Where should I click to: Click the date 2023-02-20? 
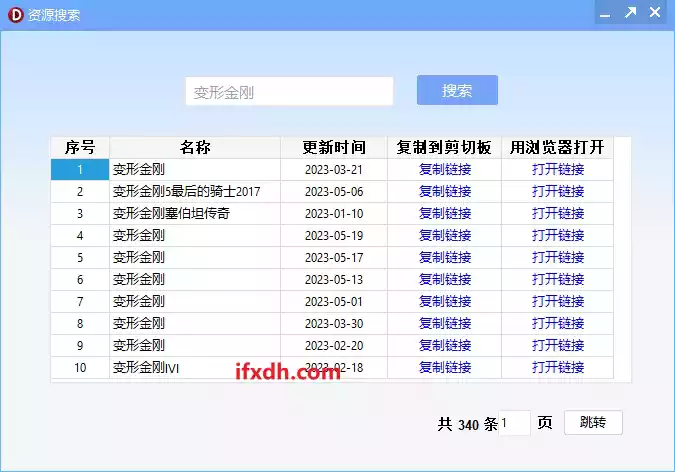(x=334, y=346)
